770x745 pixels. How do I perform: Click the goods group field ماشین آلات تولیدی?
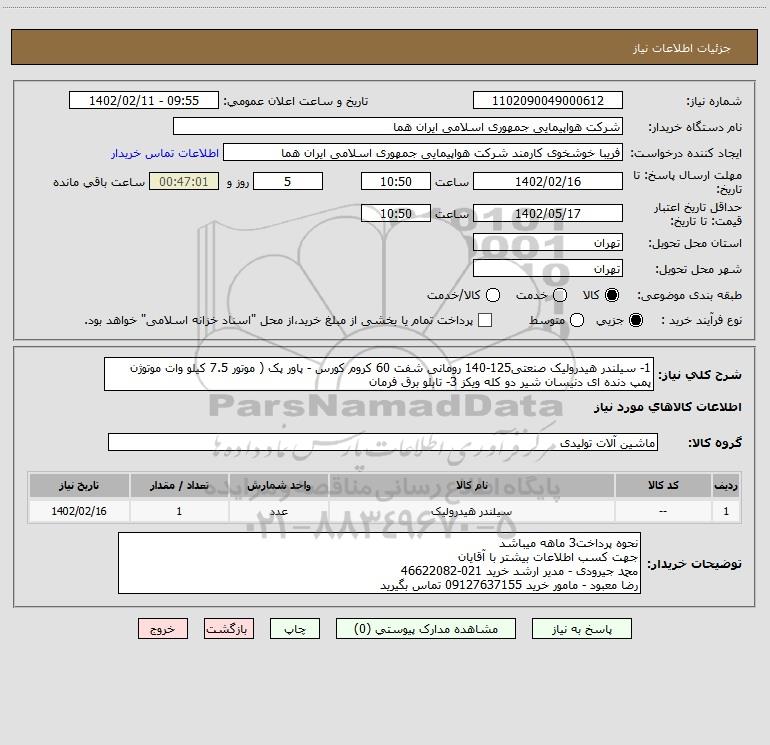[x=383, y=442]
